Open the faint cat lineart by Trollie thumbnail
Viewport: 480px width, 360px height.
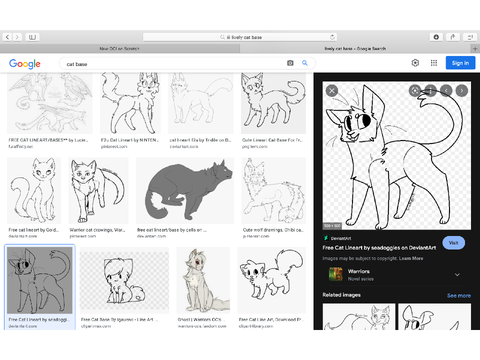pos(201,103)
